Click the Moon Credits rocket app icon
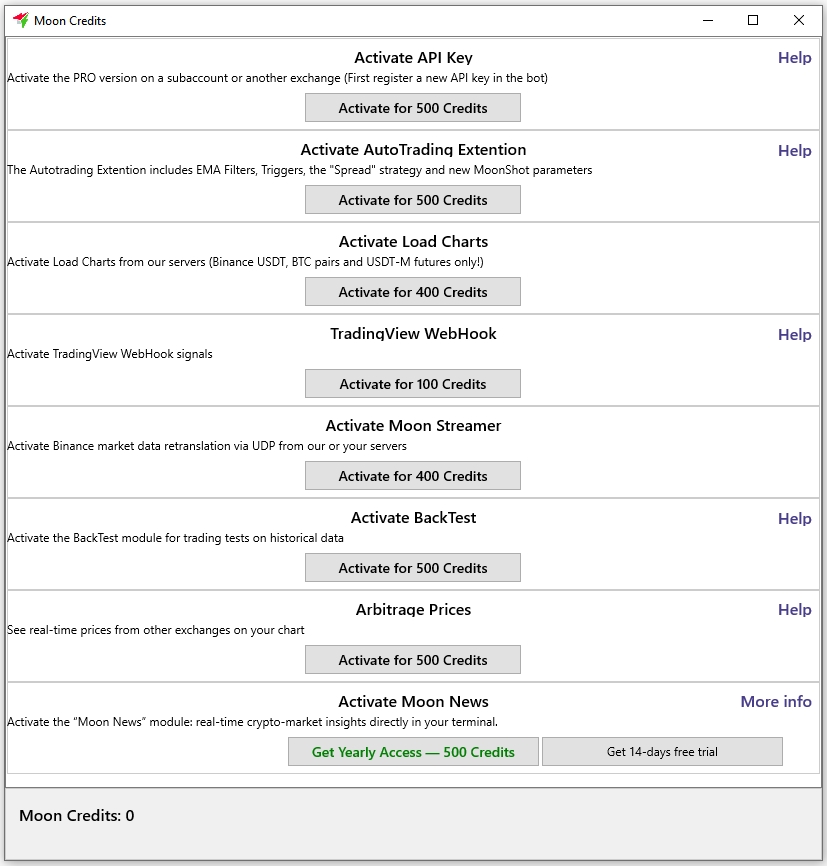This screenshot has height=866, width=827. 21,20
